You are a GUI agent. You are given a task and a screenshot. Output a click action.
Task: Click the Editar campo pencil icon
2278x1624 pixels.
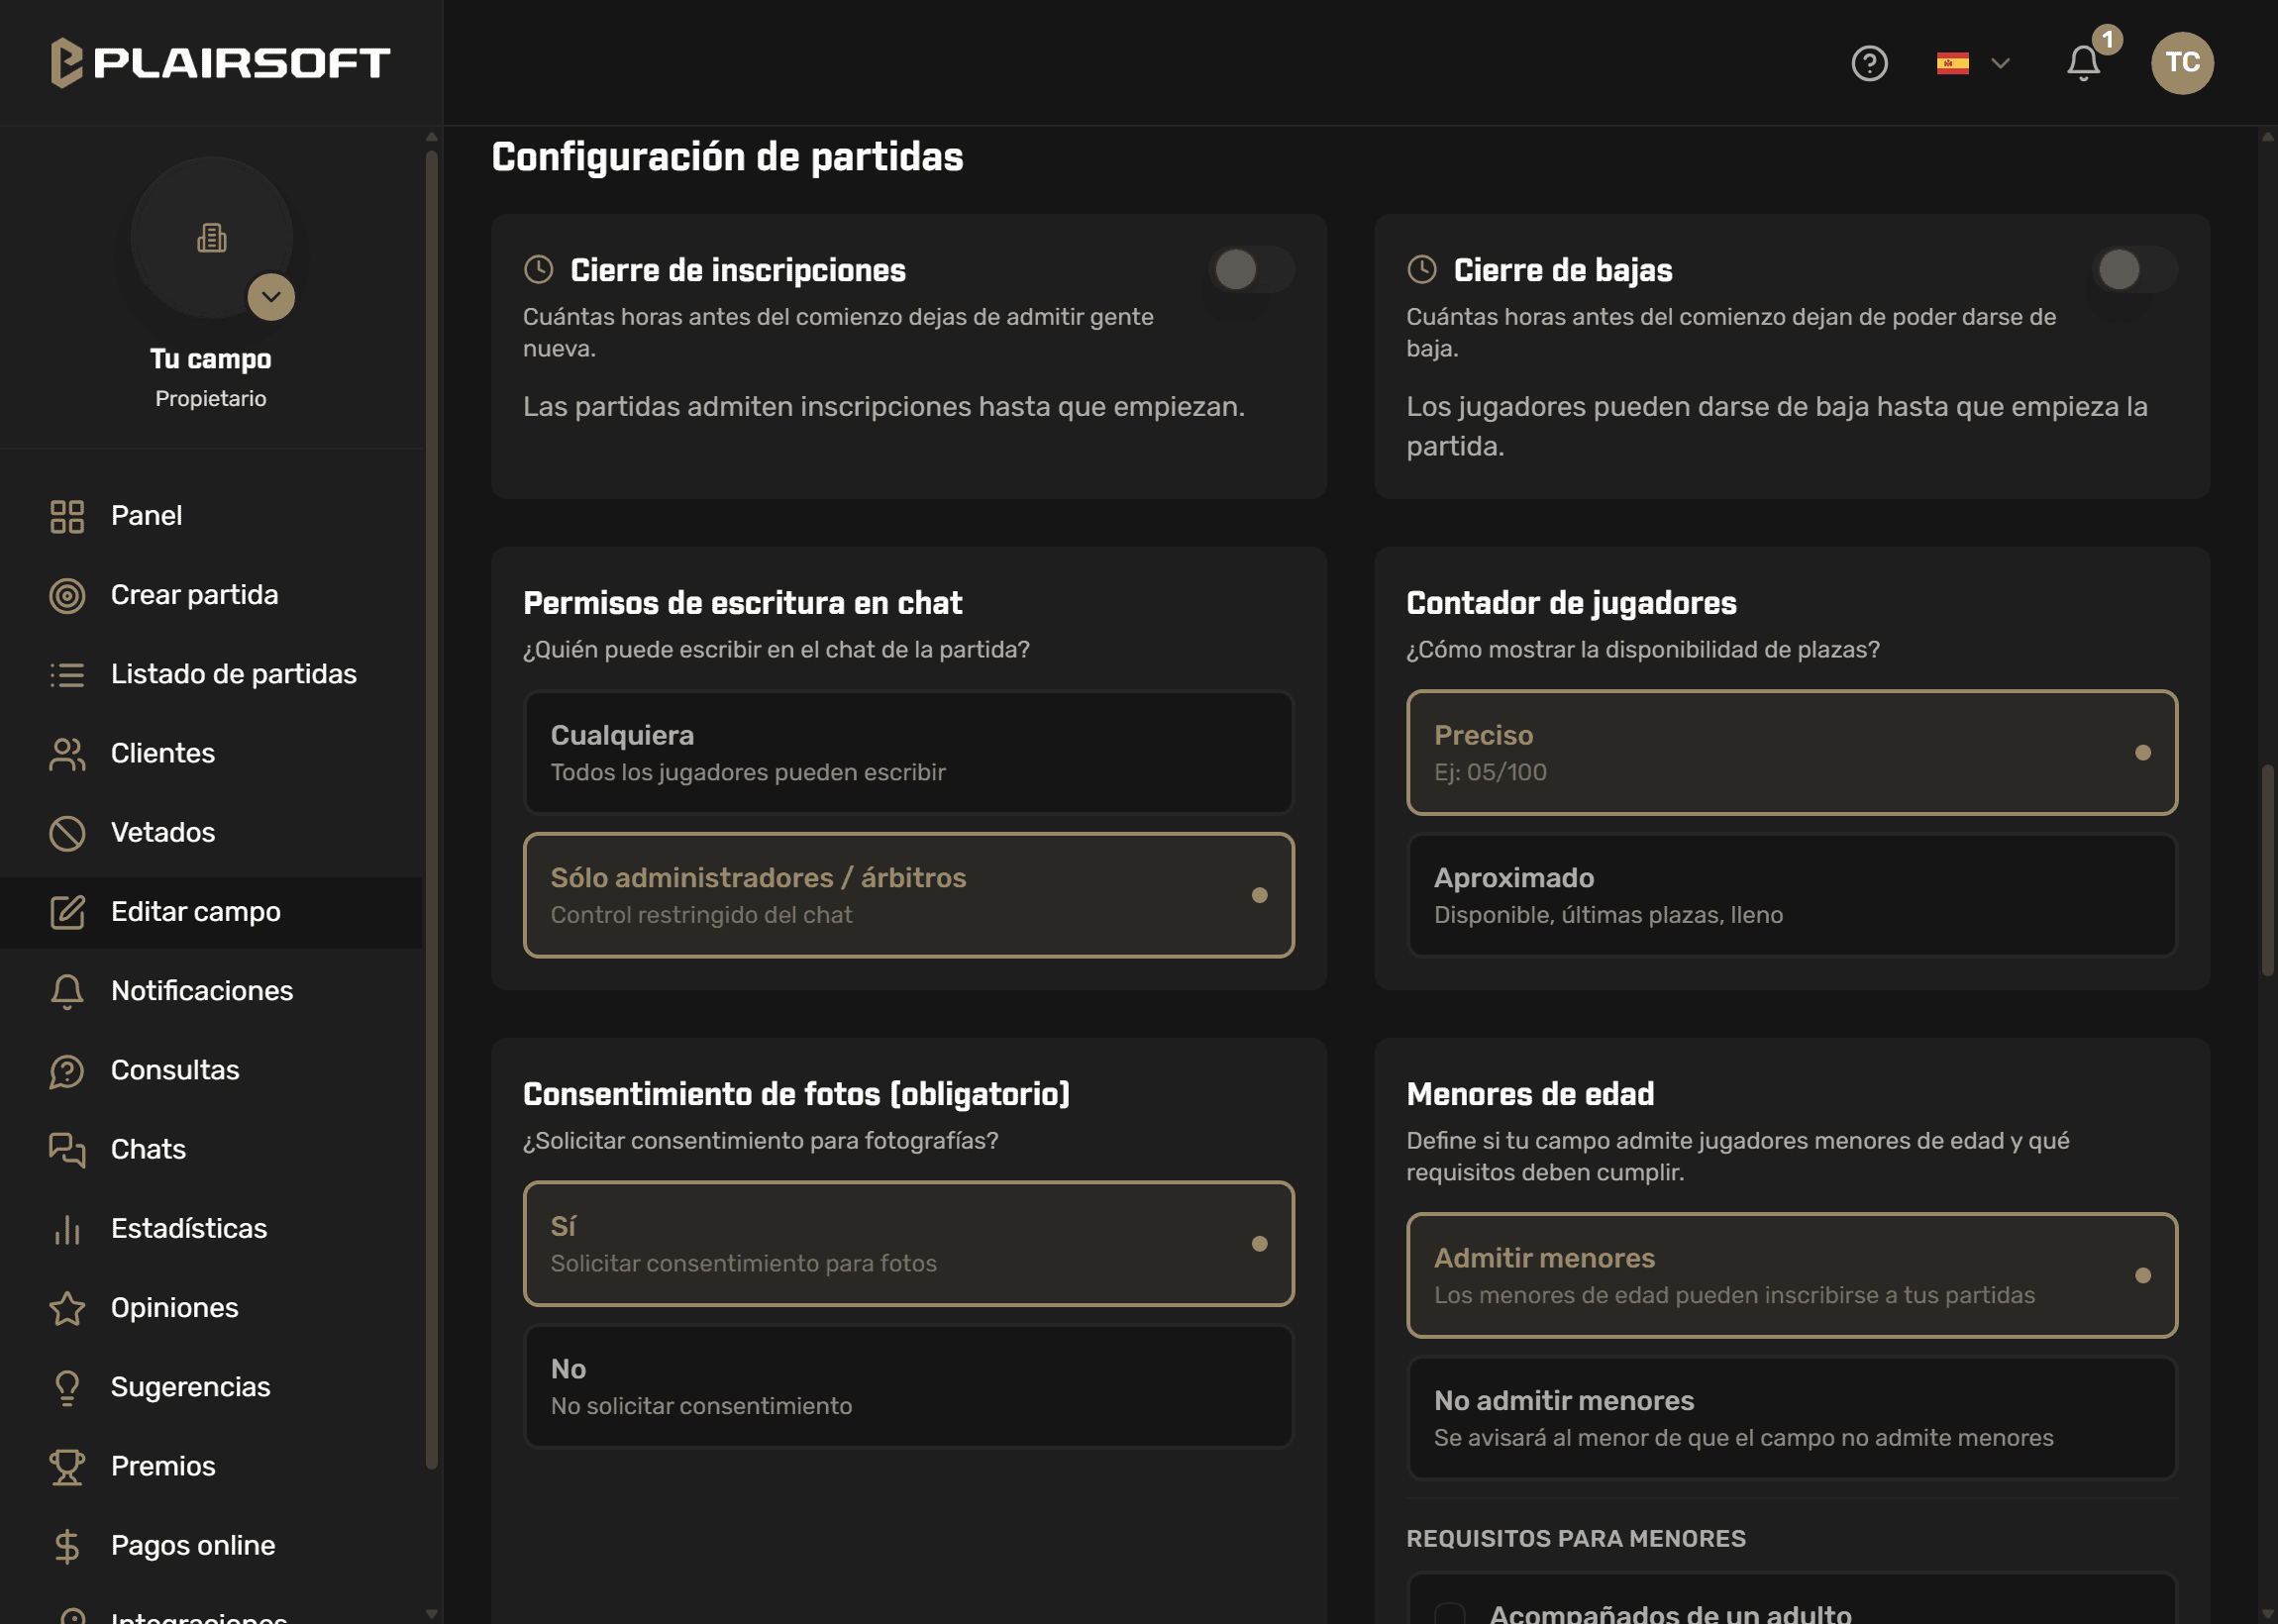[67, 911]
